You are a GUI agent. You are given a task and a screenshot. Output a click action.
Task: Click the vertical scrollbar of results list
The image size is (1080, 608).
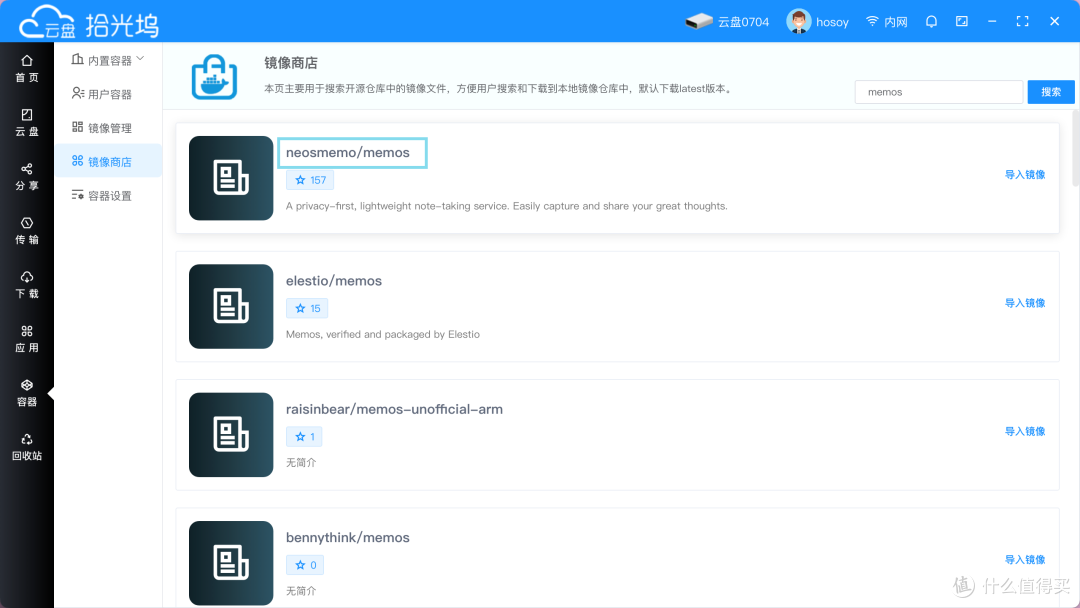coord(1076,148)
